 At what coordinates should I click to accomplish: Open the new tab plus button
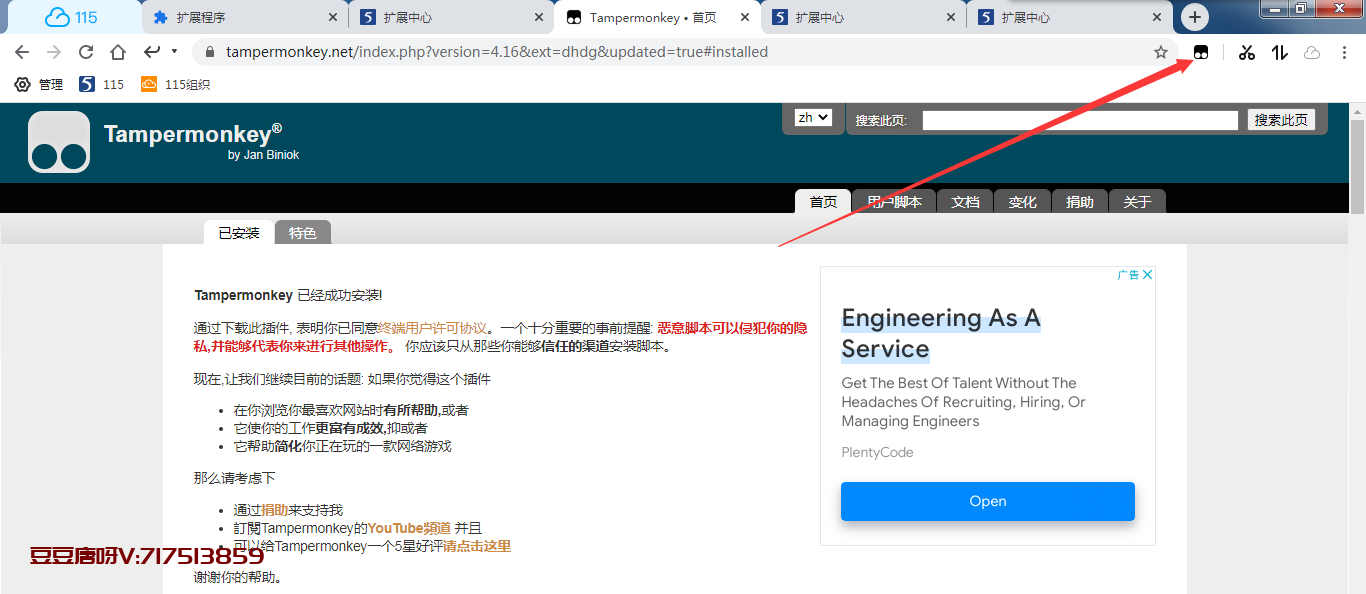[1195, 17]
